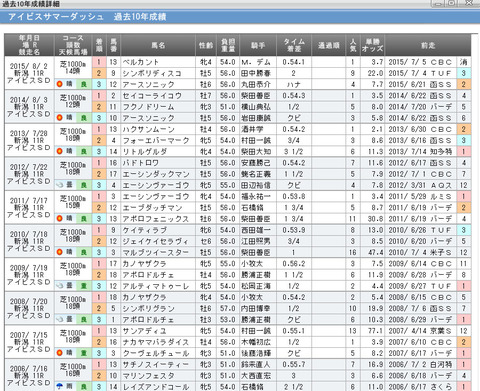This screenshot has width=480, height=391.
Task: Select horse name サチノスイーティー
Action: pyautogui.click(x=156, y=365)
